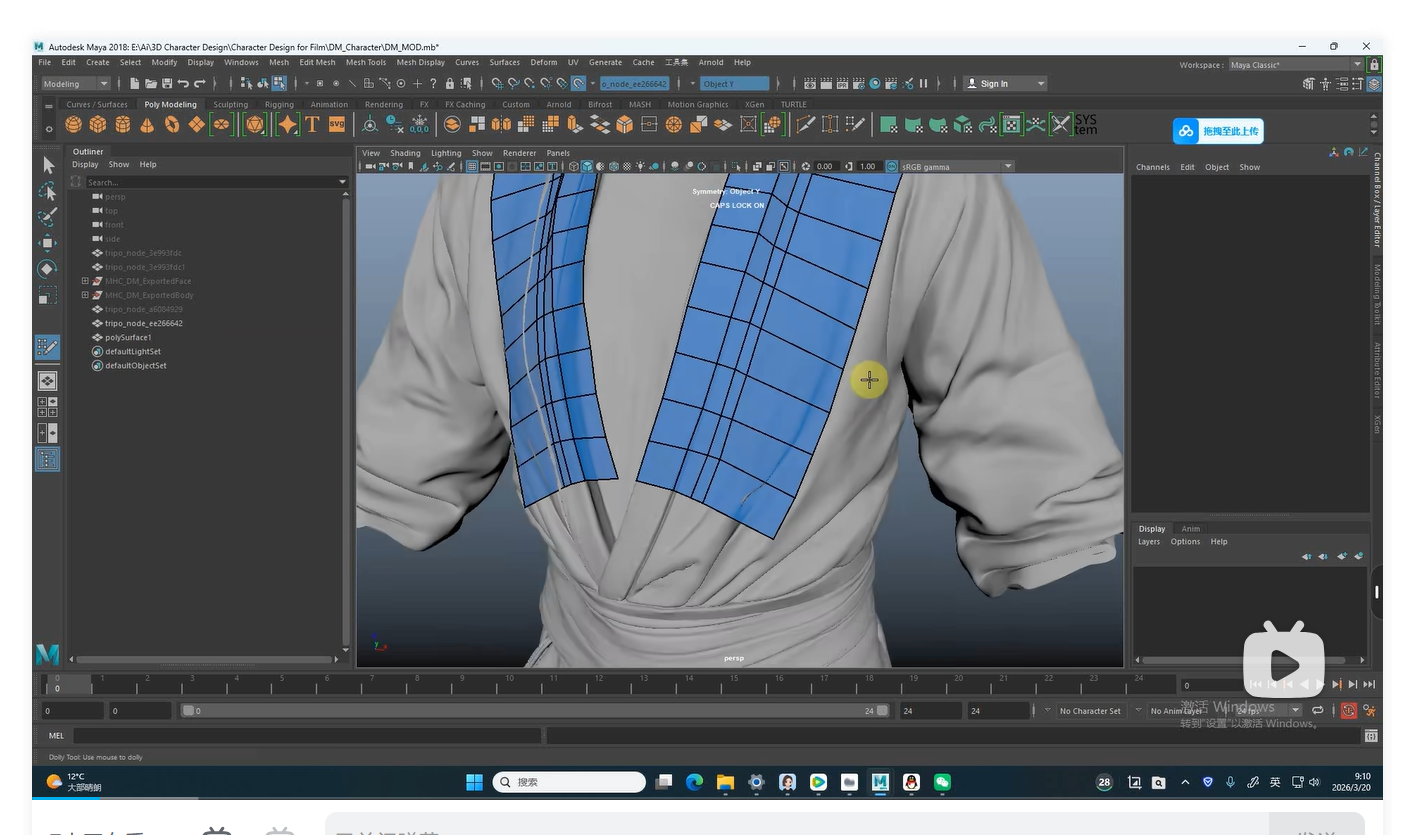Open the sRGB gamma view transform dropdown

[x=957, y=166]
